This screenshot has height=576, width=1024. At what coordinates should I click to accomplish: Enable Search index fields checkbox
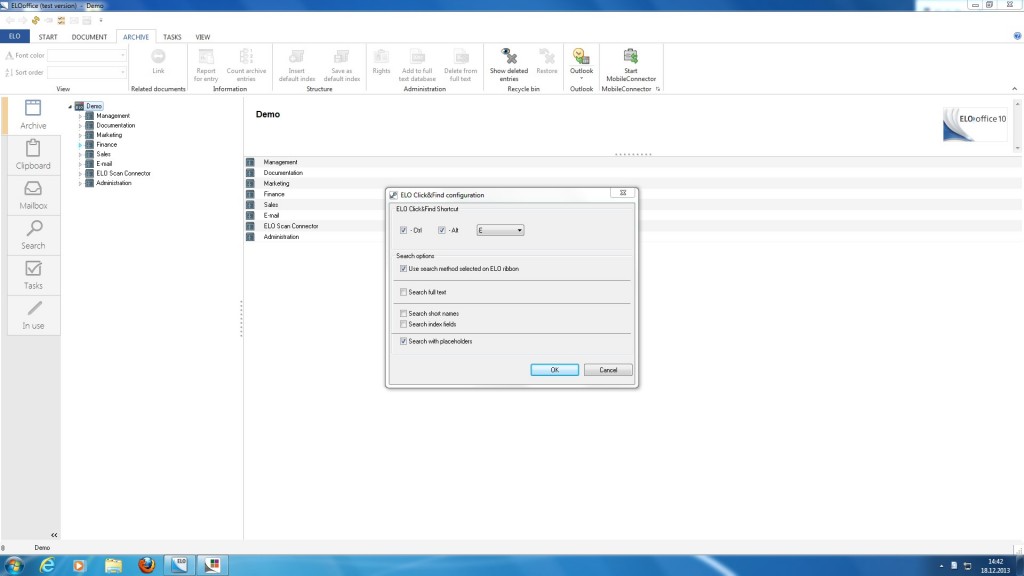(404, 324)
